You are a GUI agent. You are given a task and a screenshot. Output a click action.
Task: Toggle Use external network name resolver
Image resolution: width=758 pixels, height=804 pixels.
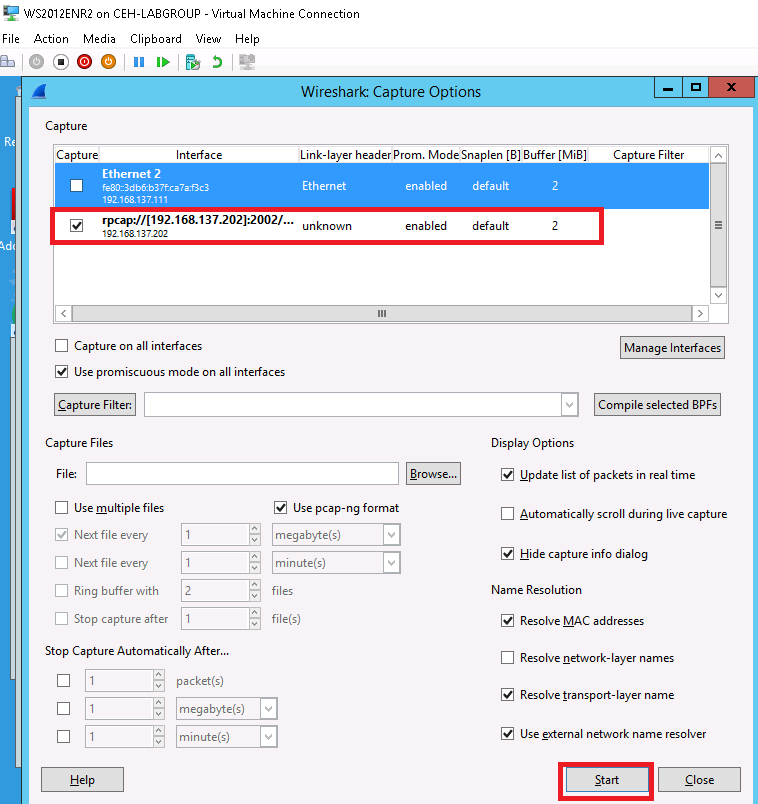click(x=507, y=734)
